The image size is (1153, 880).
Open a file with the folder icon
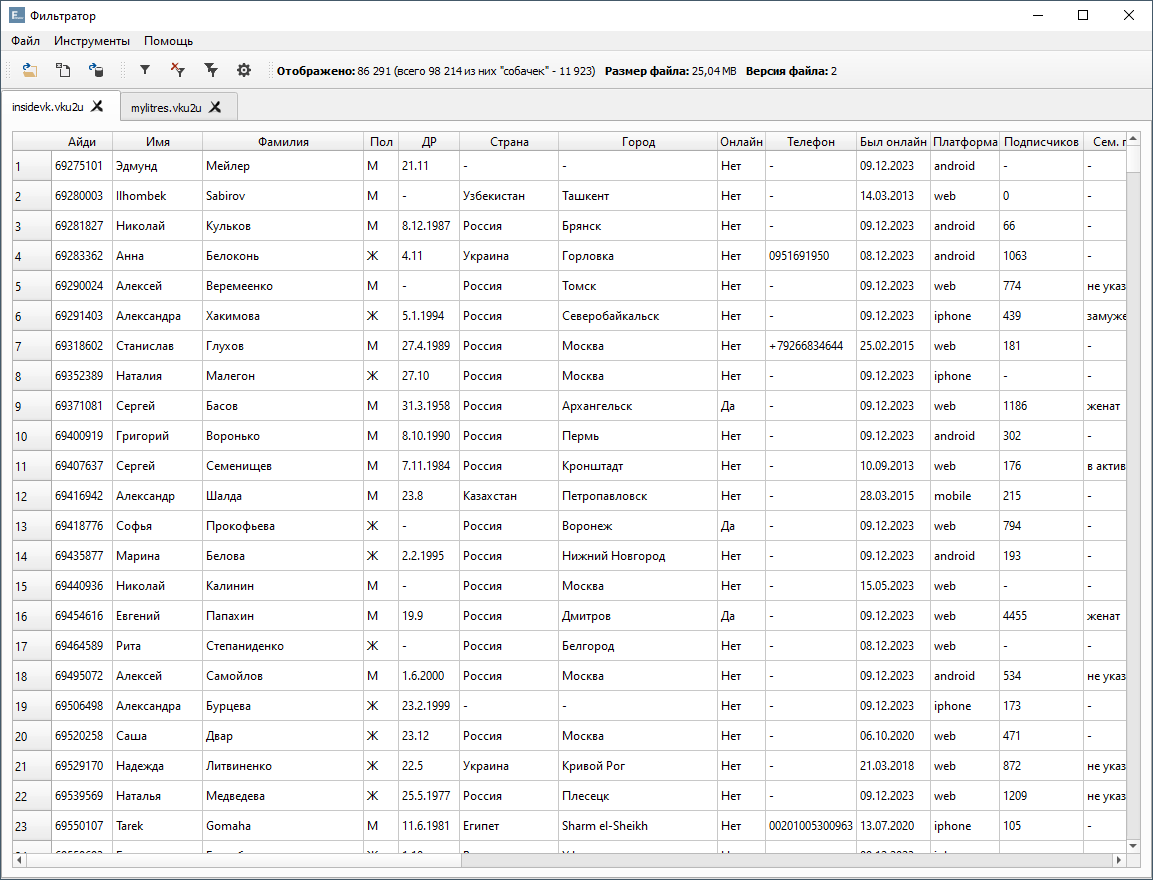coord(29,71)
